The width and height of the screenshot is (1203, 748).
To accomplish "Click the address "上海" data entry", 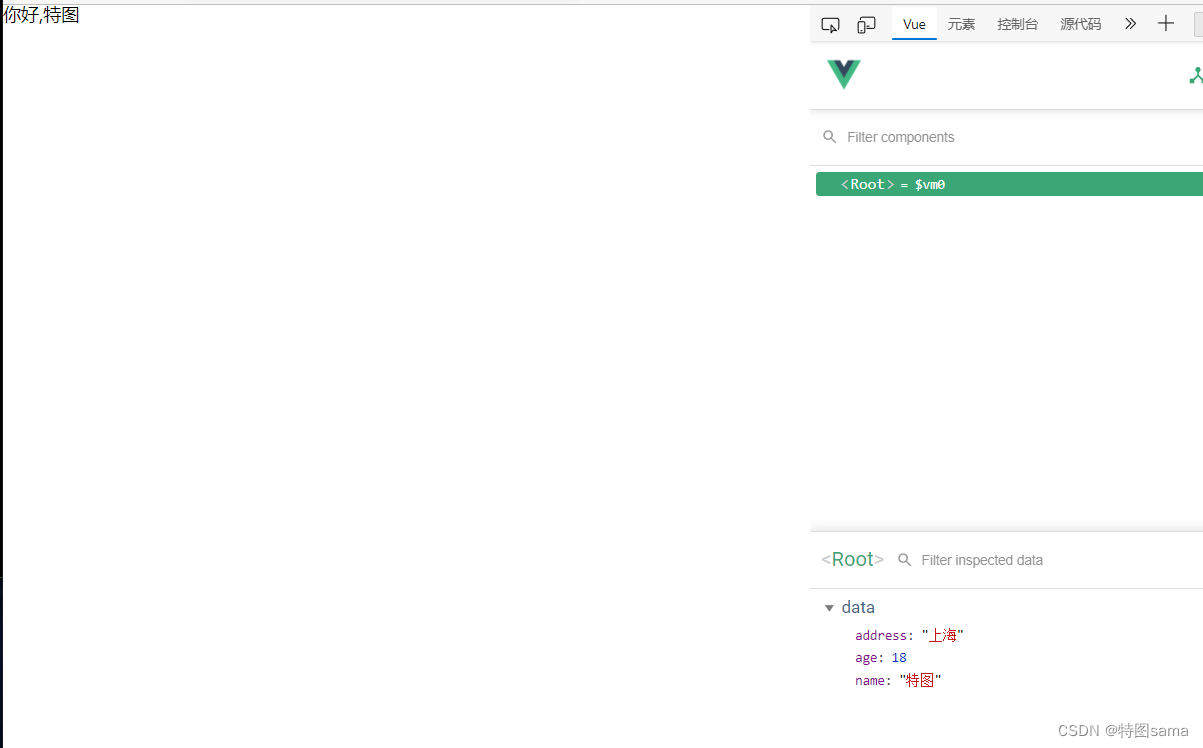I will [x=909, y=635].
